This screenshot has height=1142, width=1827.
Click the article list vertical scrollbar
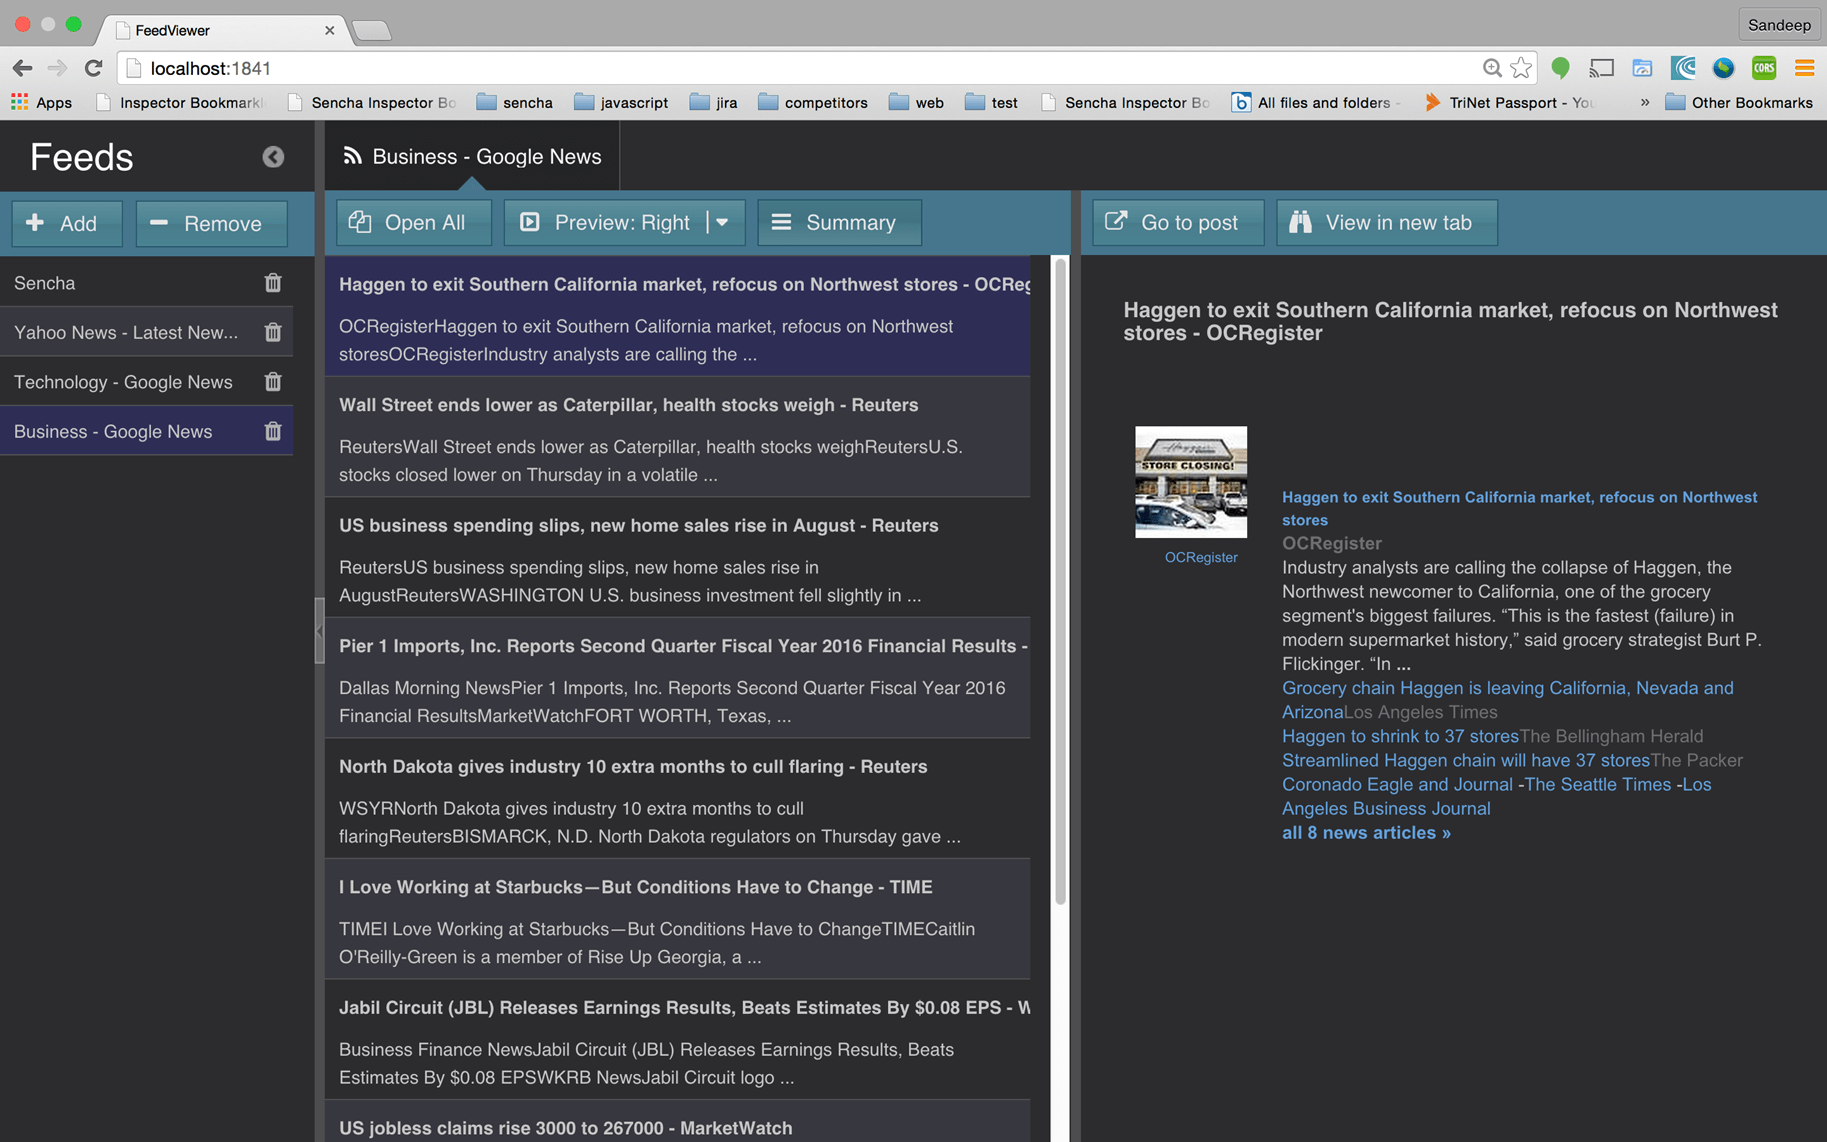pos(1060,580)
